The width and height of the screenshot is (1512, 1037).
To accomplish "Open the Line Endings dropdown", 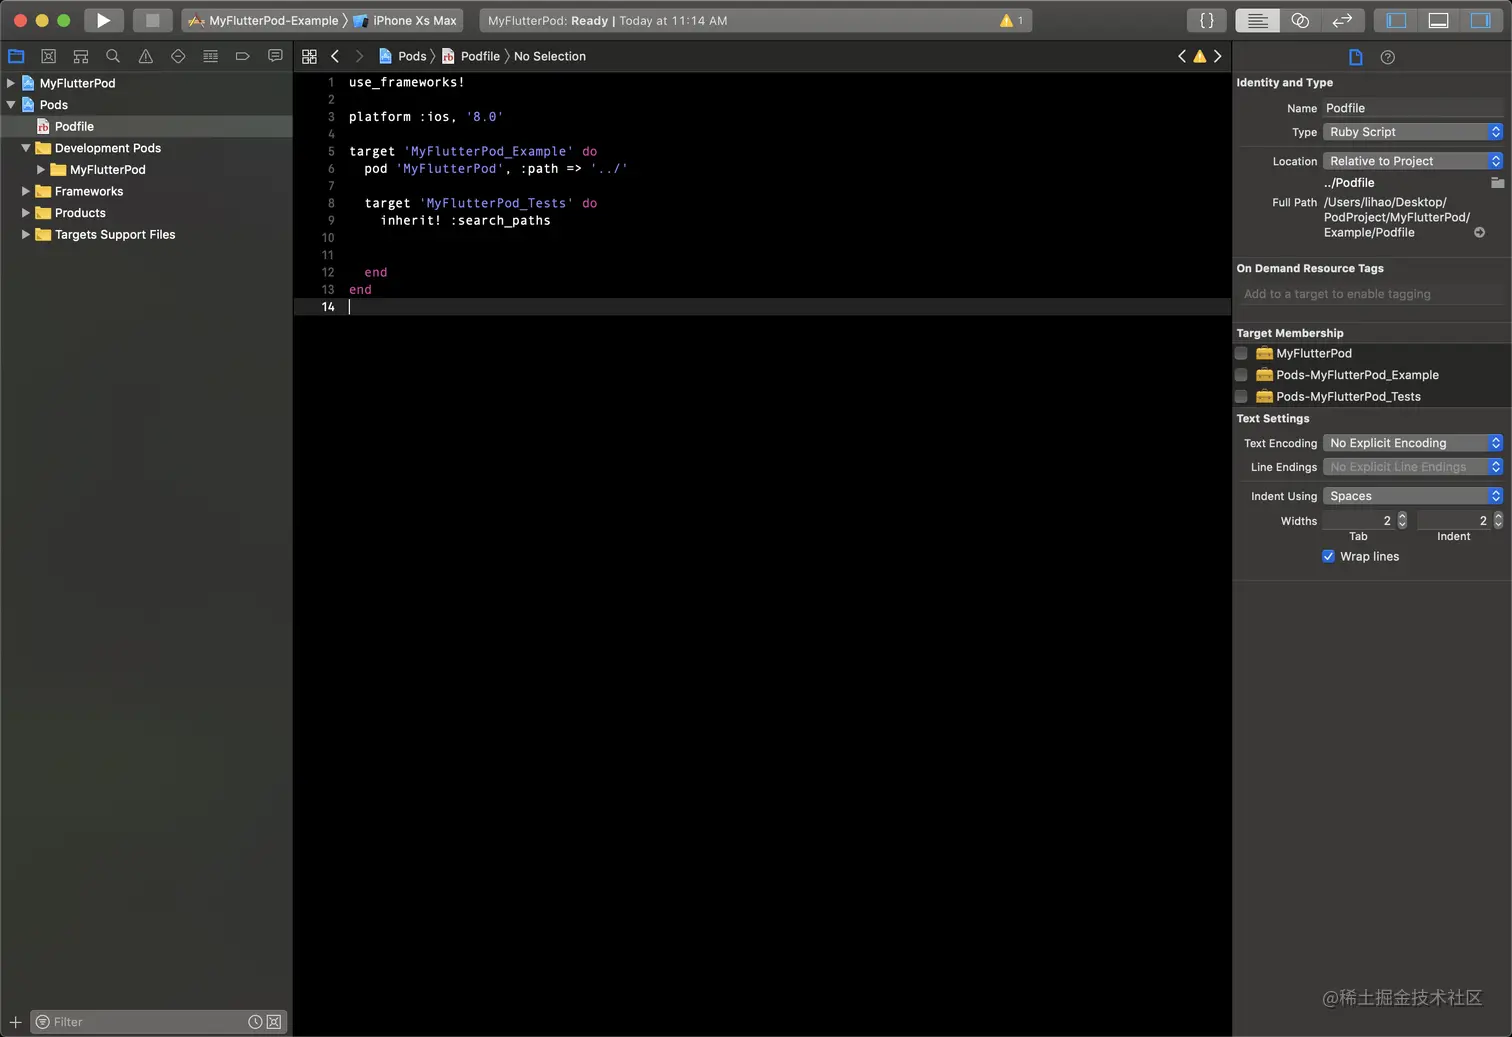I will 1412,467.
